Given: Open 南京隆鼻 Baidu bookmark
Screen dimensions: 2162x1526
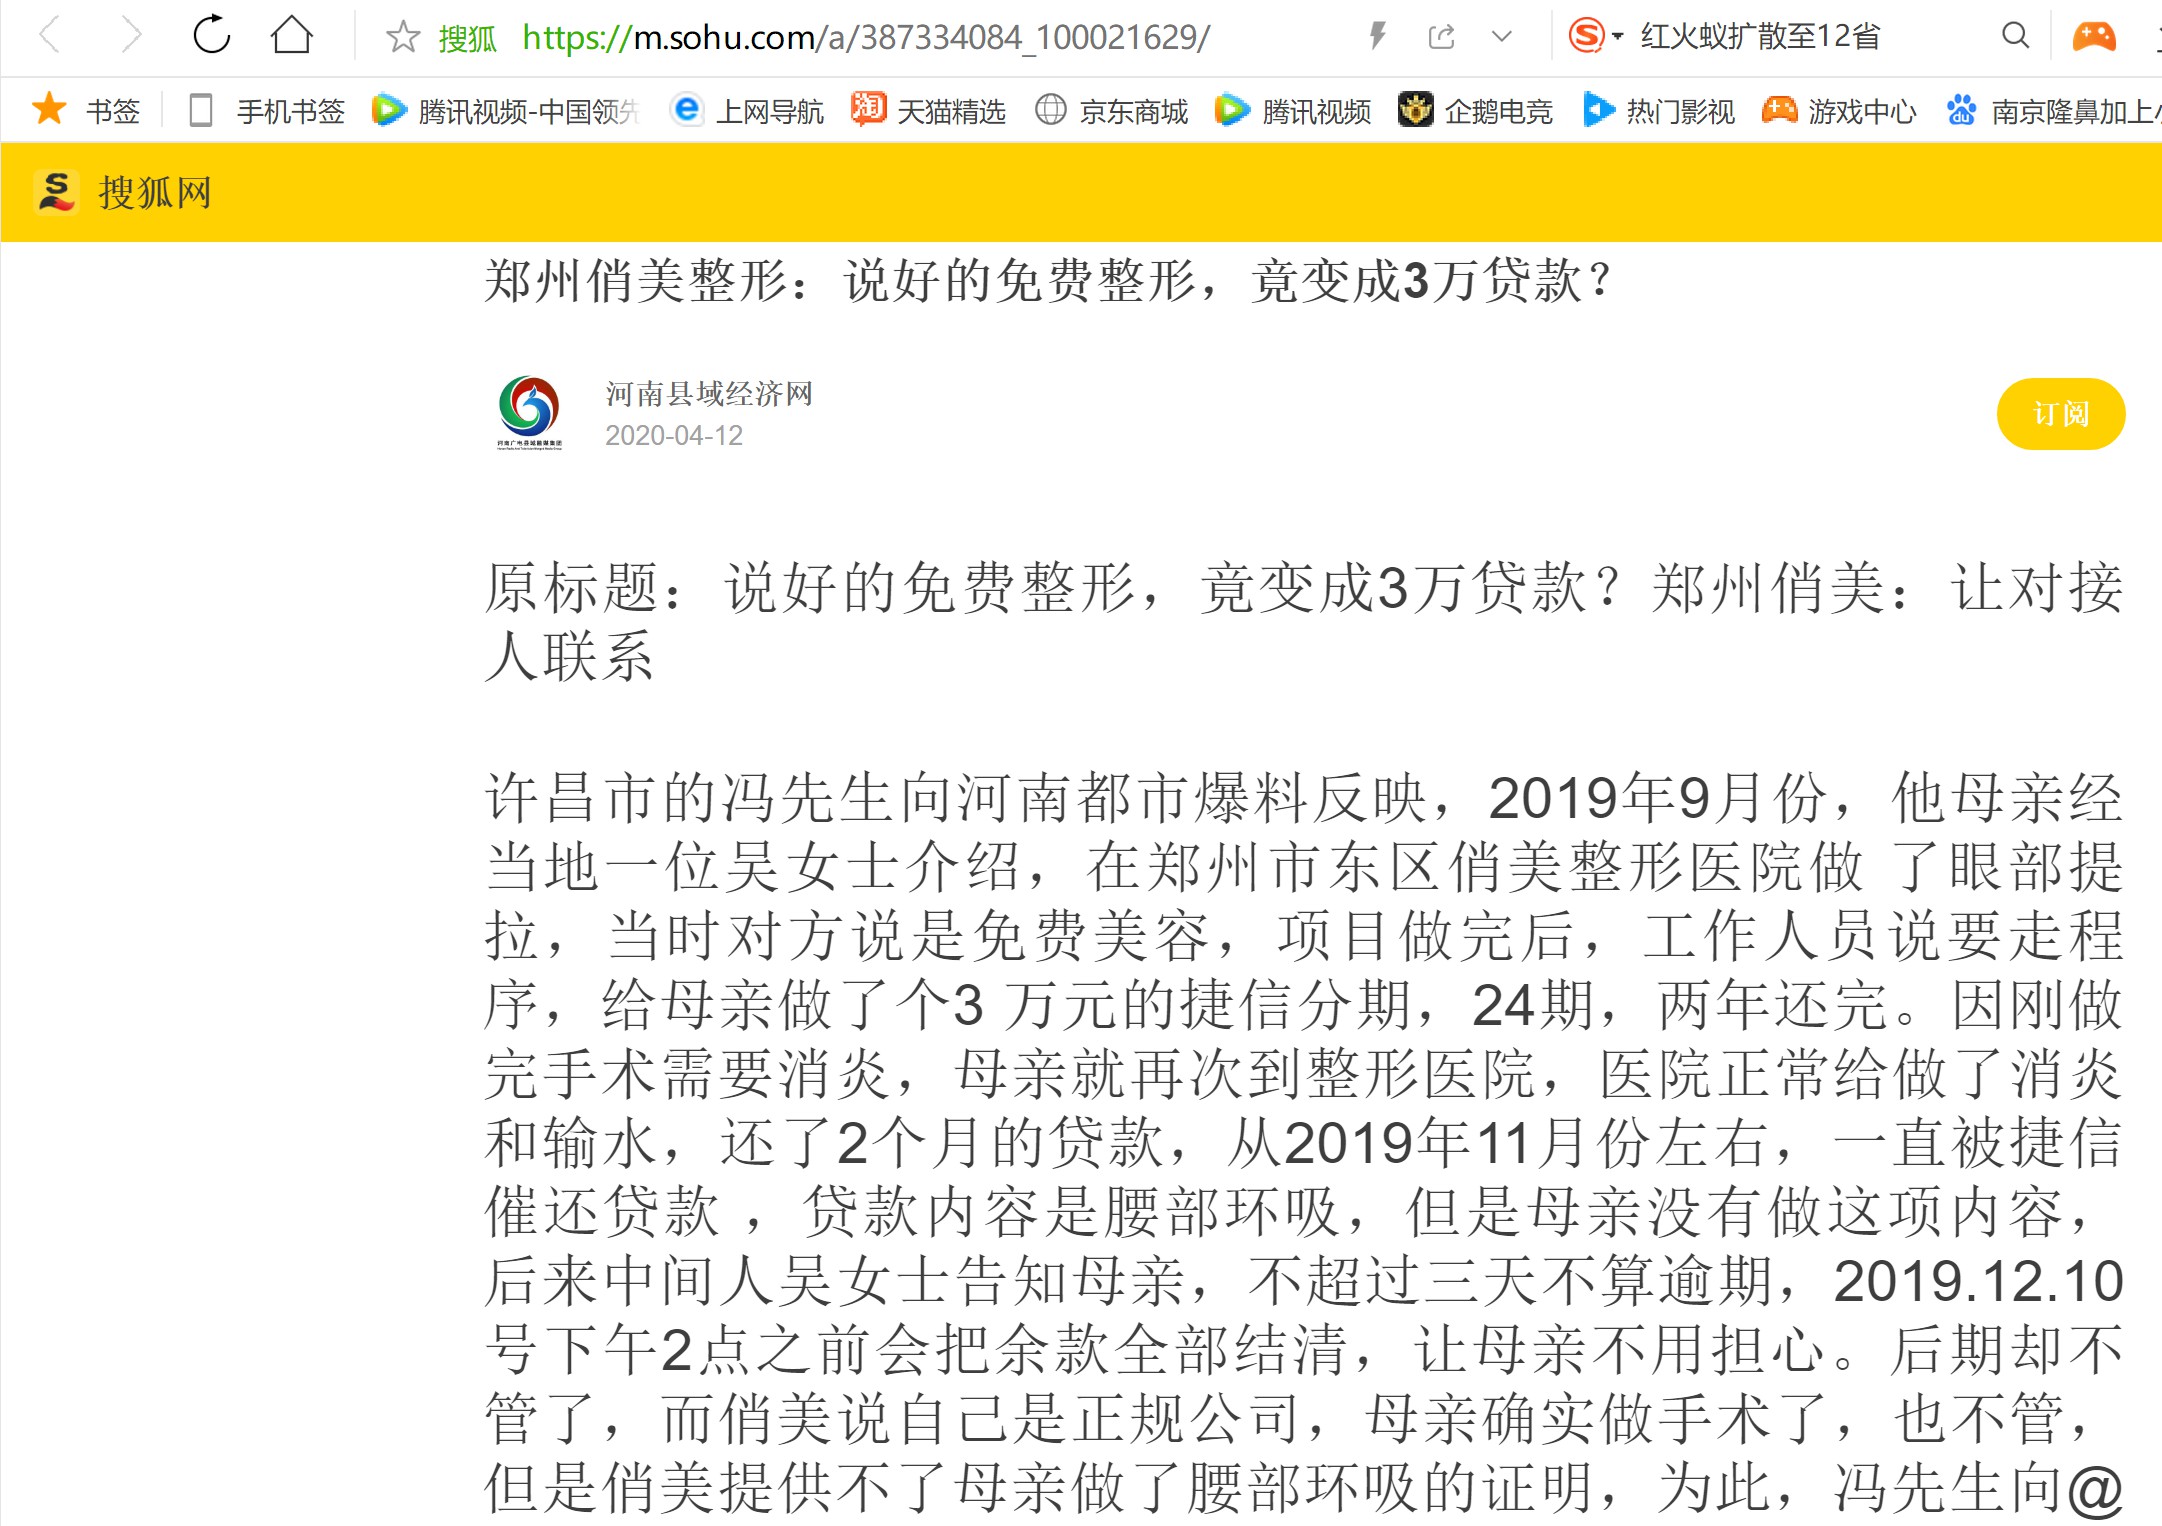Looking at the screenshot, I should click(x=2054, y=110).
